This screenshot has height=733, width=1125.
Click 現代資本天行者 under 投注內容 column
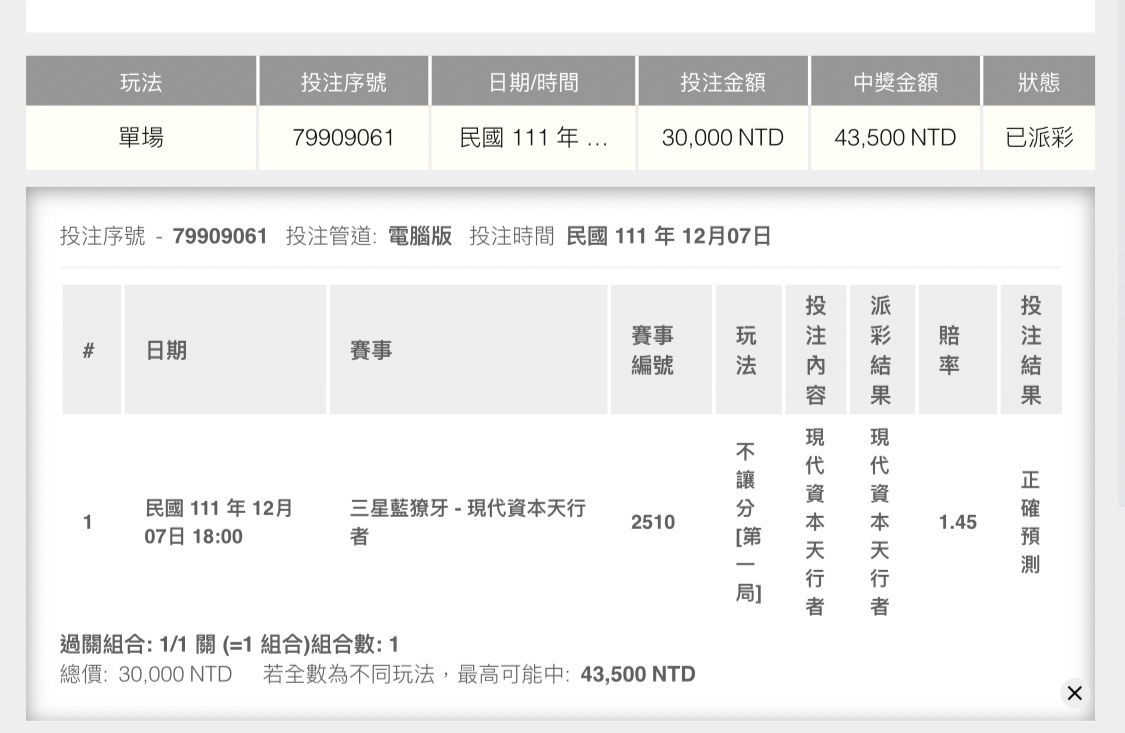tap(815, 522)
